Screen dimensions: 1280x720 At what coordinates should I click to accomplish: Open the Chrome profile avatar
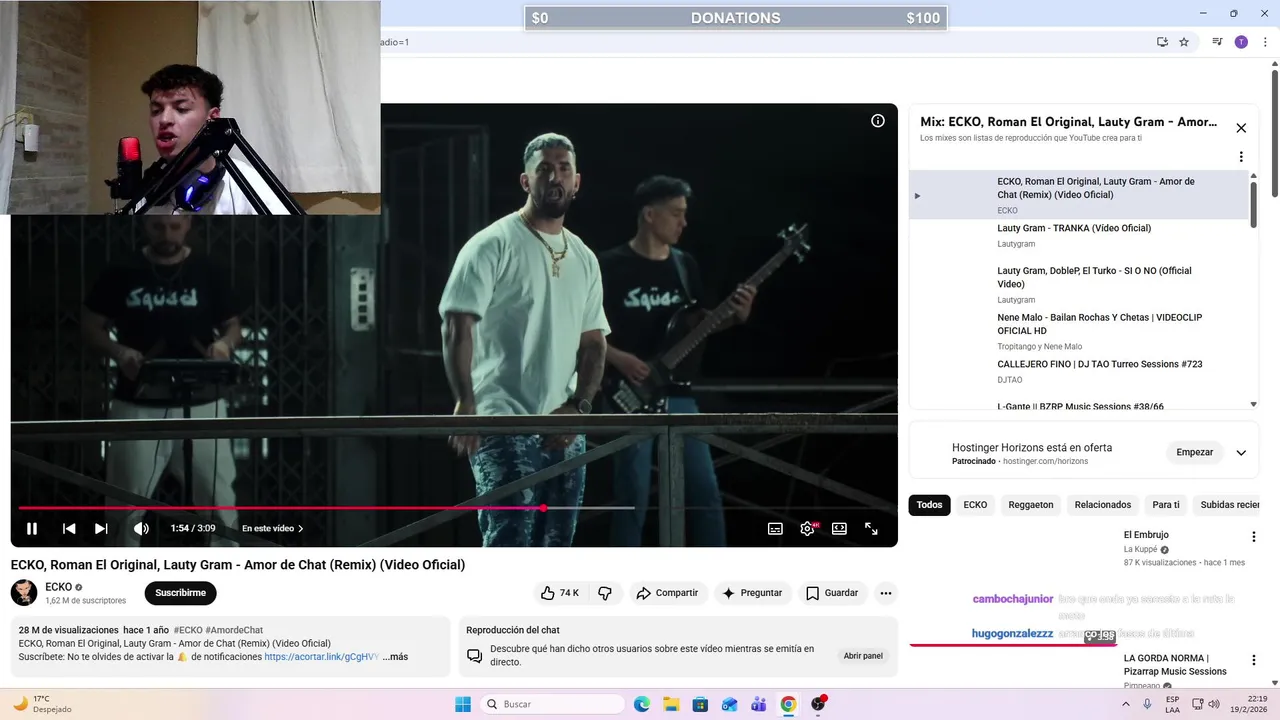tap(1241, 42)
